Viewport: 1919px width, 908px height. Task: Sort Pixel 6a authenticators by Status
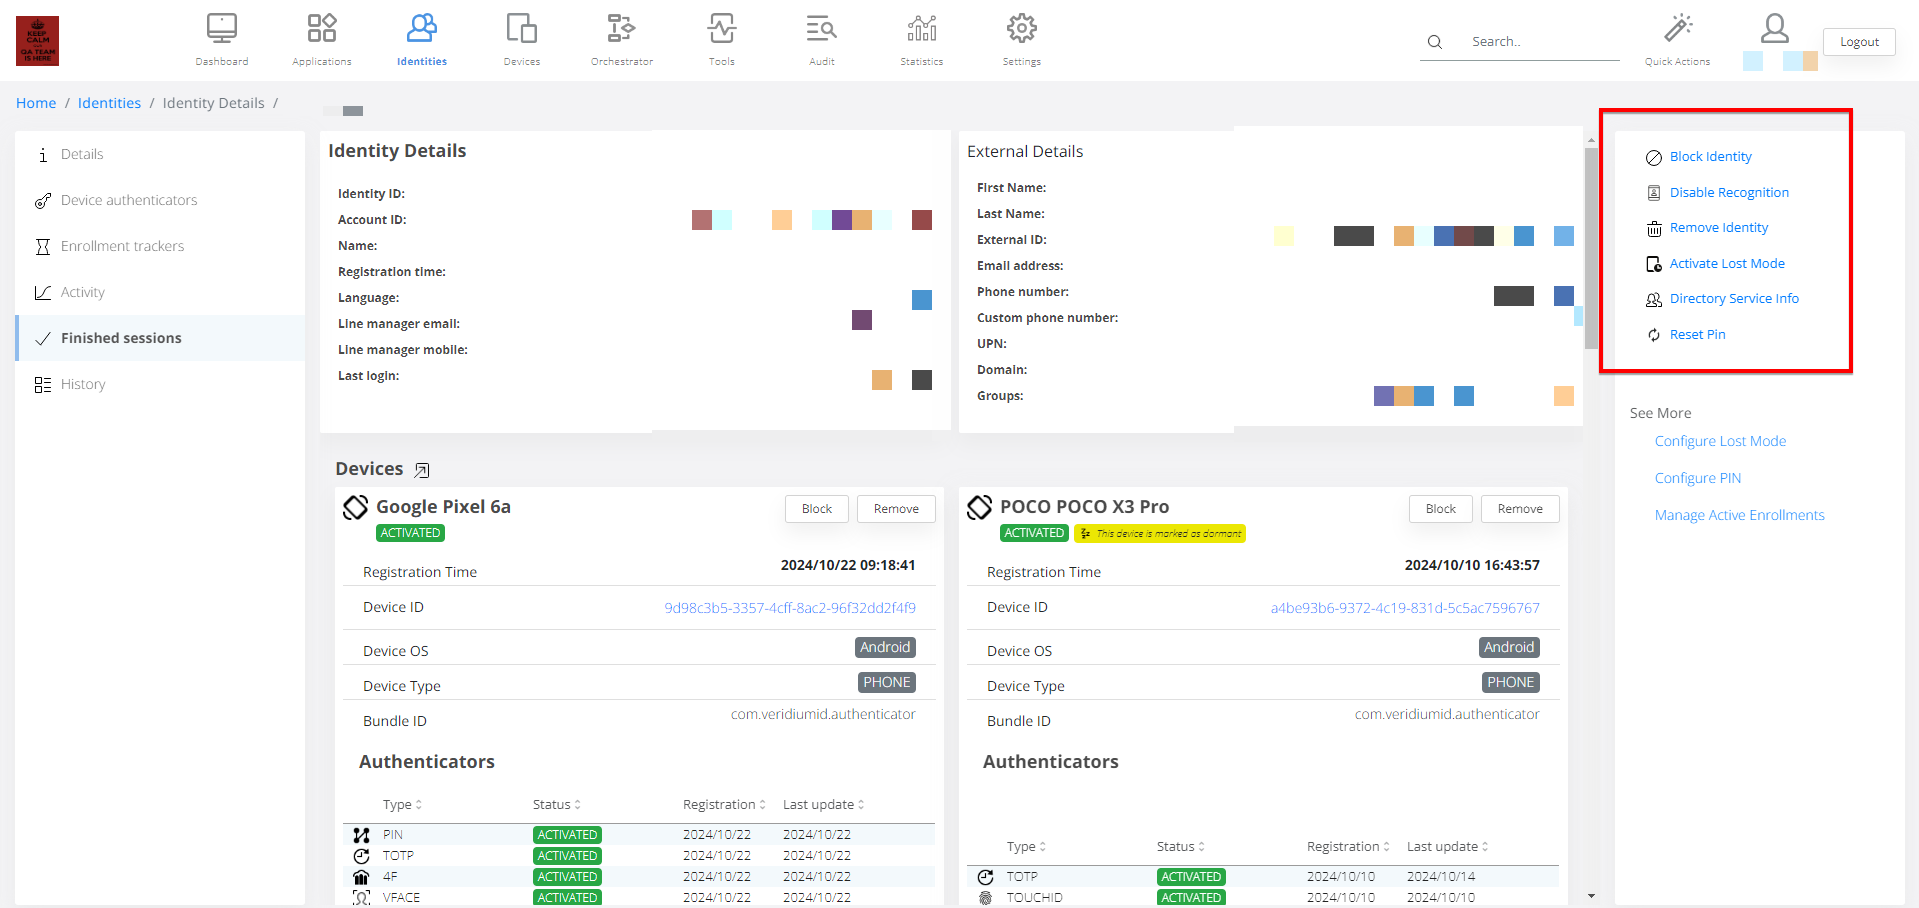[x=557, y=805]
